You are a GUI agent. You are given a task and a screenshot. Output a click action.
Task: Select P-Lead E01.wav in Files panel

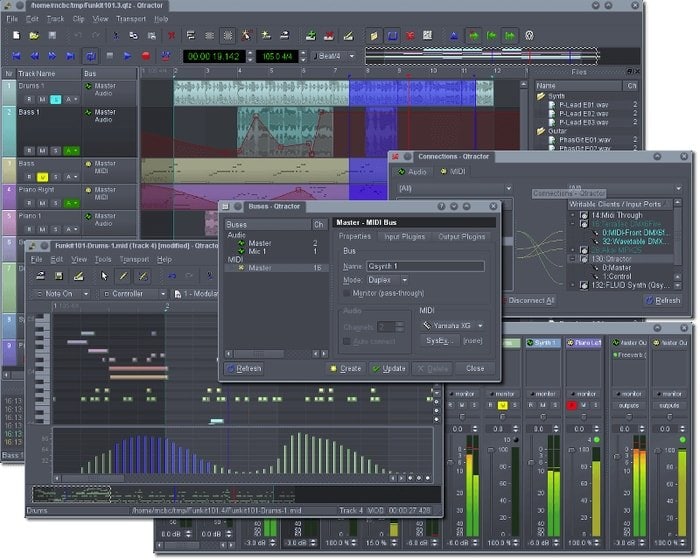pyautogui.click(x=583, y=105)
